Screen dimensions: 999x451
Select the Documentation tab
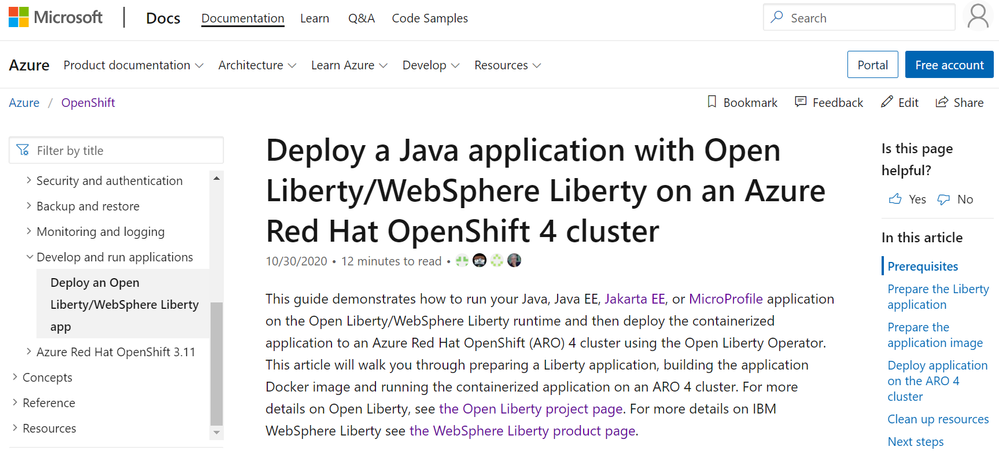[x=243, y=18]
